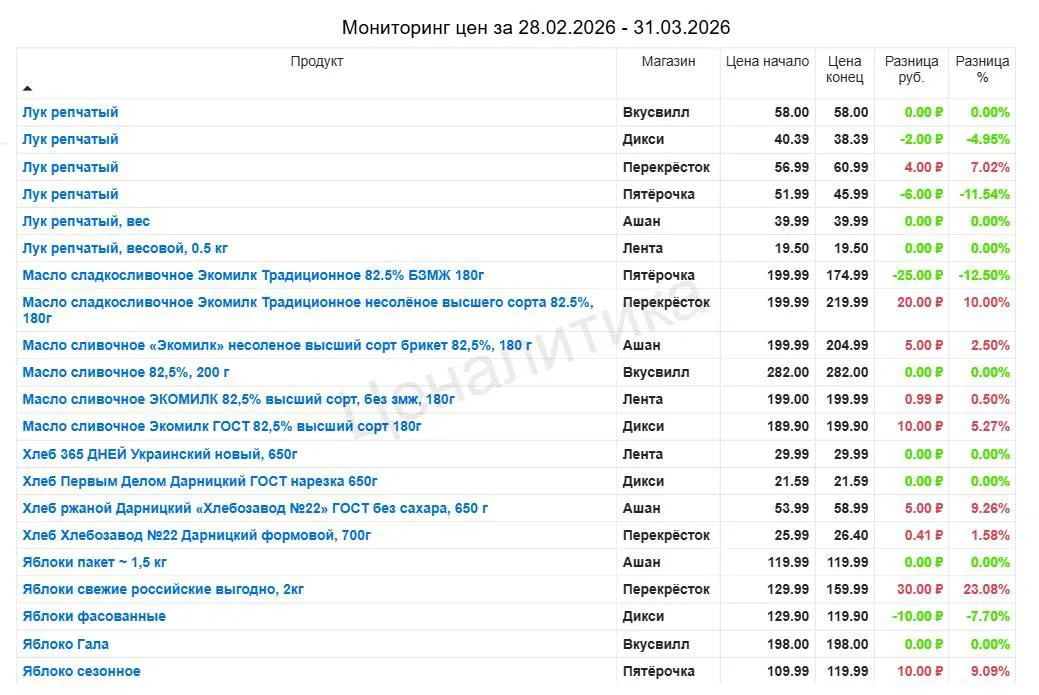Screen dimensions: 1039x695
Task: Open Яблоки пакет ~ 1,5 кг link
Action: [x=95, y=562]
